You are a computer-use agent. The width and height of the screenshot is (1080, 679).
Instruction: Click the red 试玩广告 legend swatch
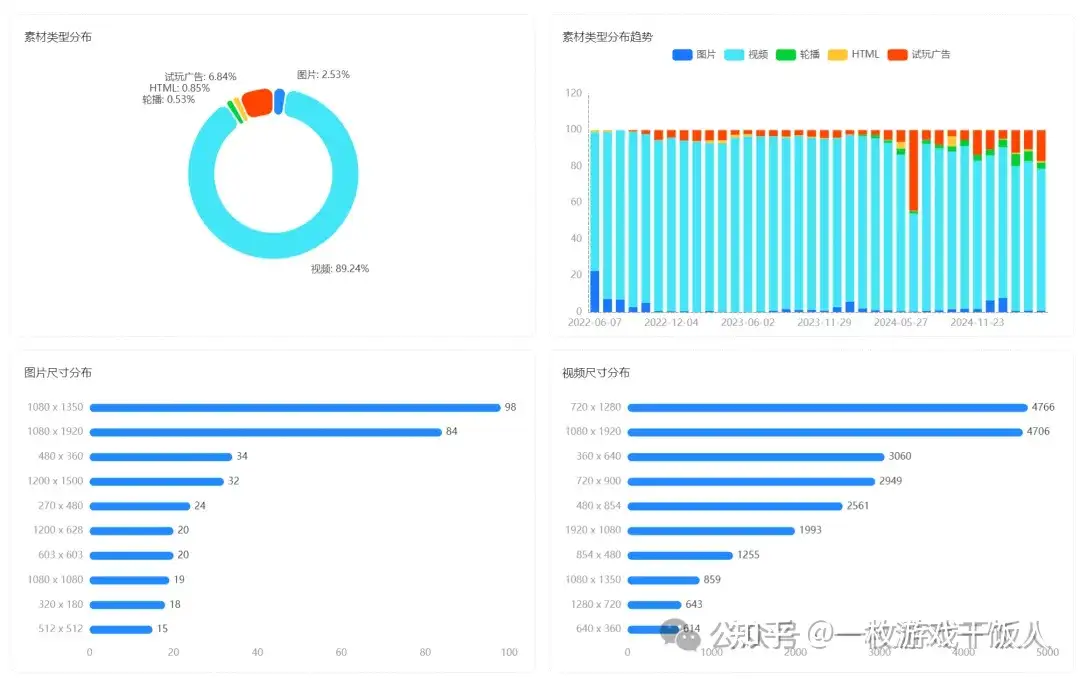pyautogui.click(x=897, y=54)
